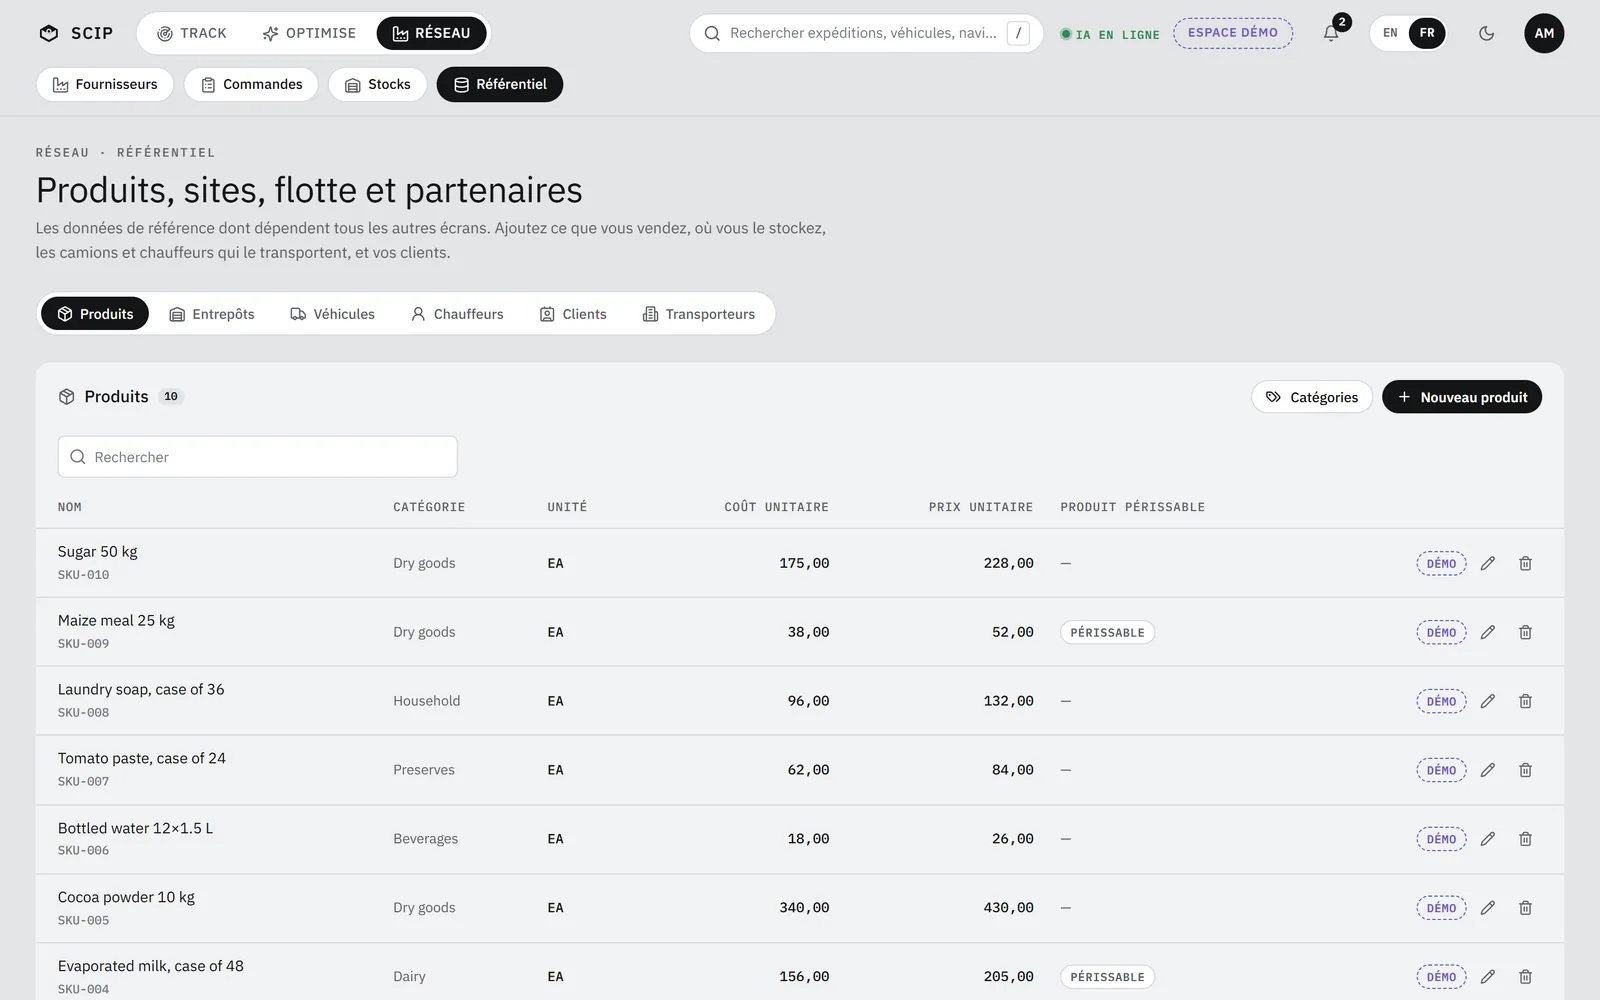Image resolution: width=1600 pixels, height=1000 pixels.
Task: Go to Stocks page
Action: pyautogui.click(x=378, y=84)
